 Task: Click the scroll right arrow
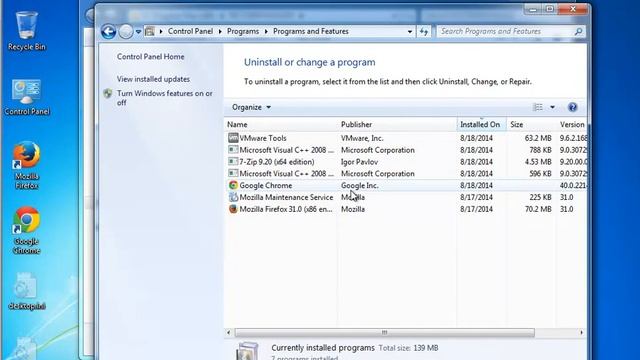point(582,333)
